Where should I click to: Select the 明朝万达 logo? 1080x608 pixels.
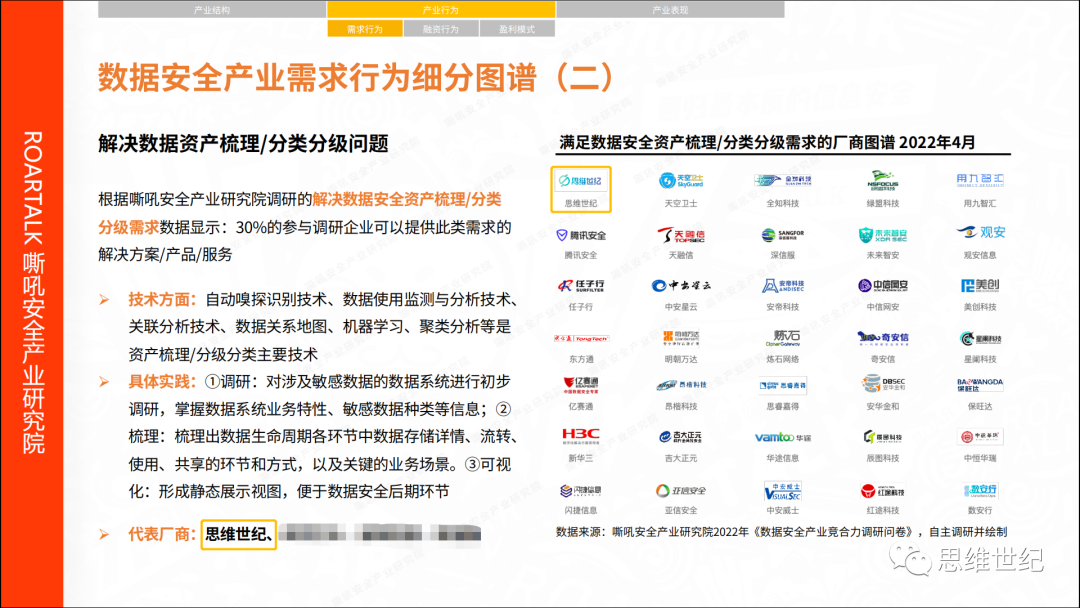[x=681, y=337]
